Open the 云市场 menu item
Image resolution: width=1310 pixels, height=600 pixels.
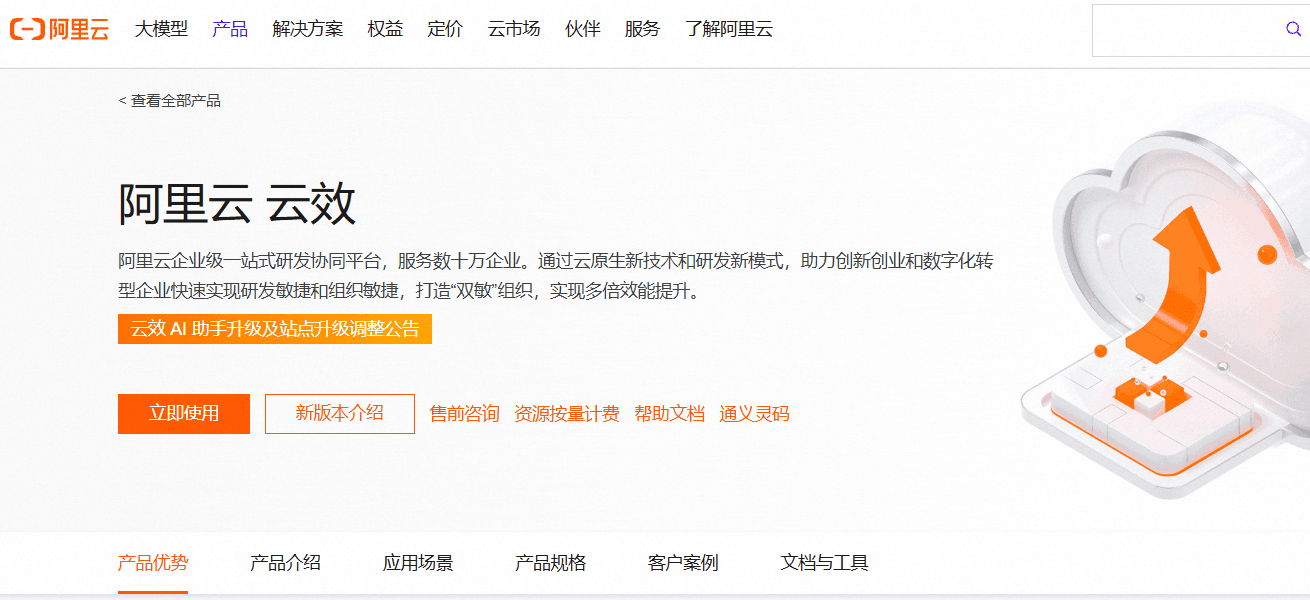click(514, 30)
